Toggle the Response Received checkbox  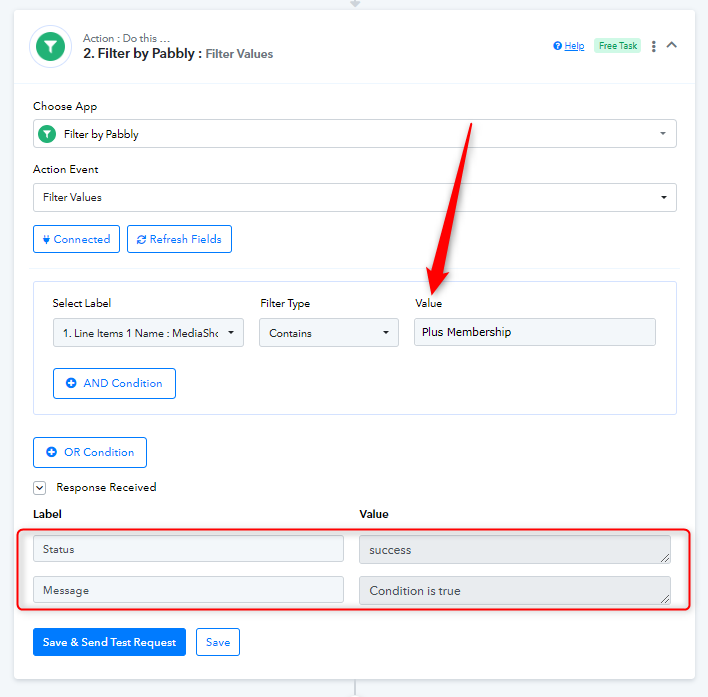(40, 488)
